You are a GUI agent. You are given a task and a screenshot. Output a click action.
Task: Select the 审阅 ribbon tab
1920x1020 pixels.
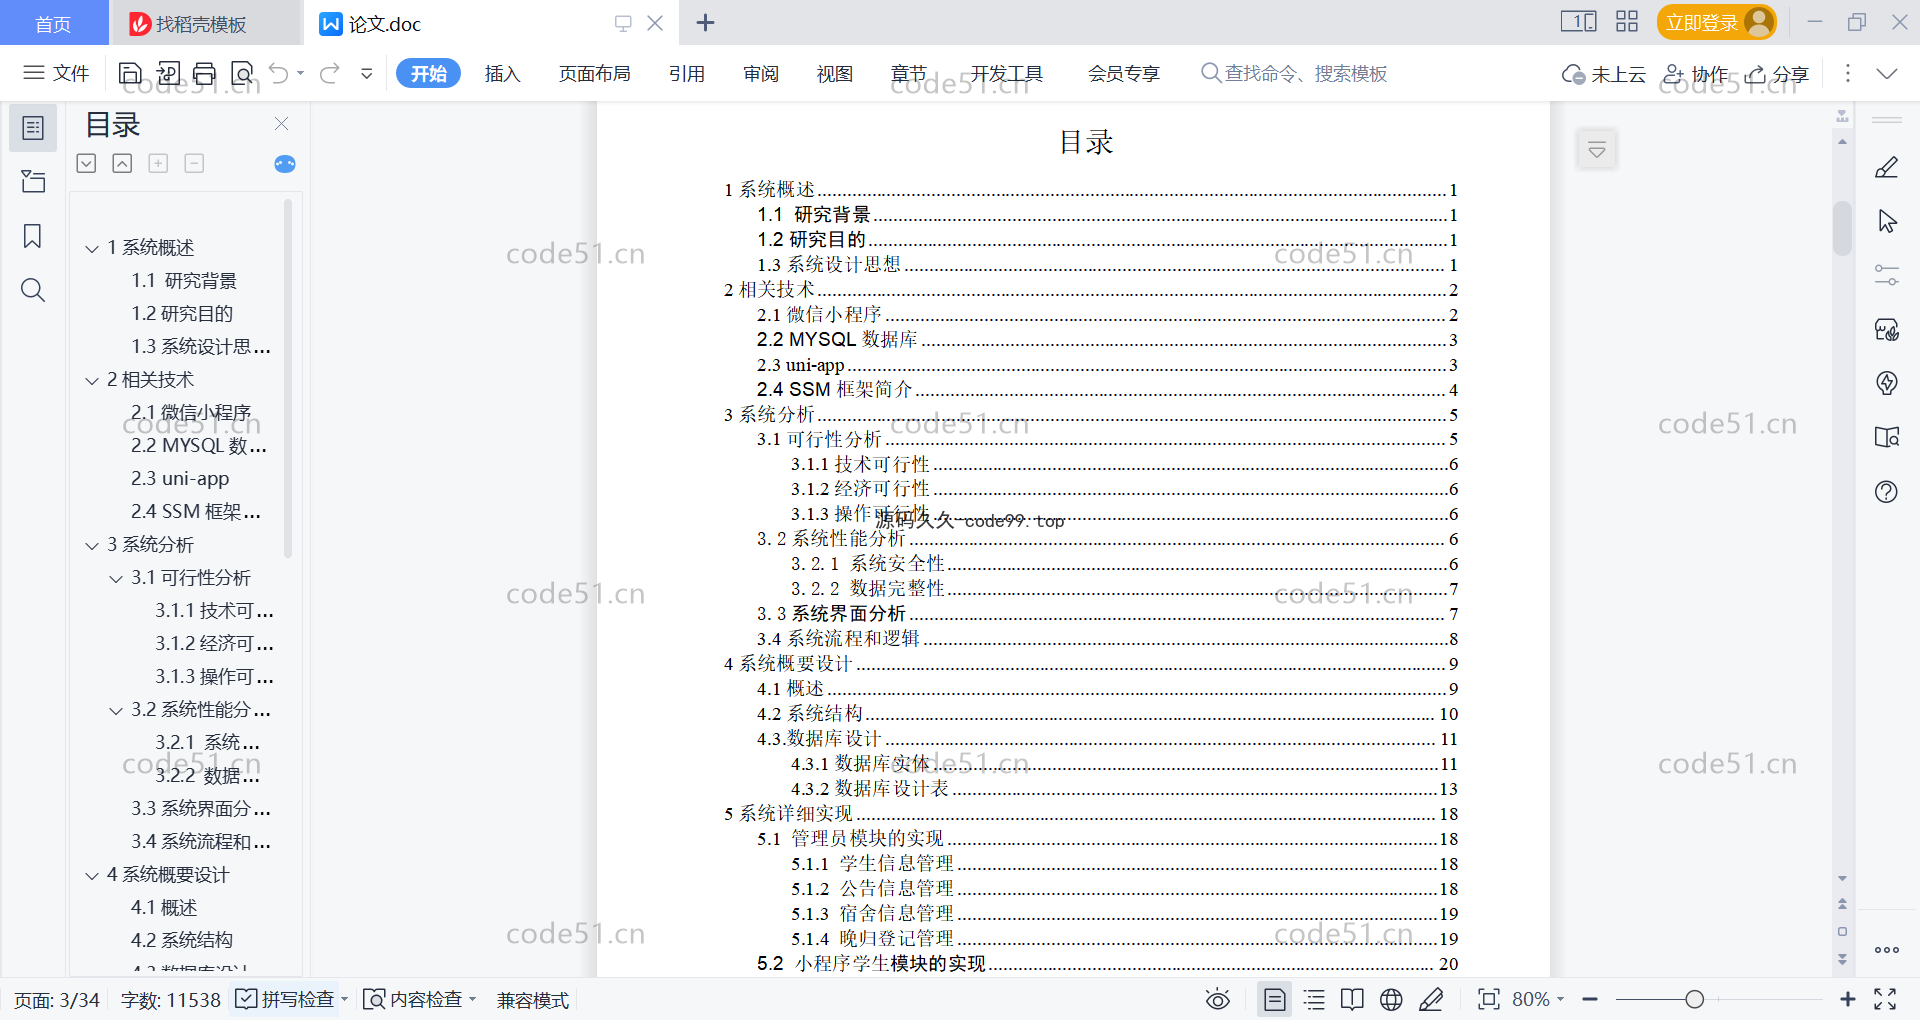click(x=761, y=73)
